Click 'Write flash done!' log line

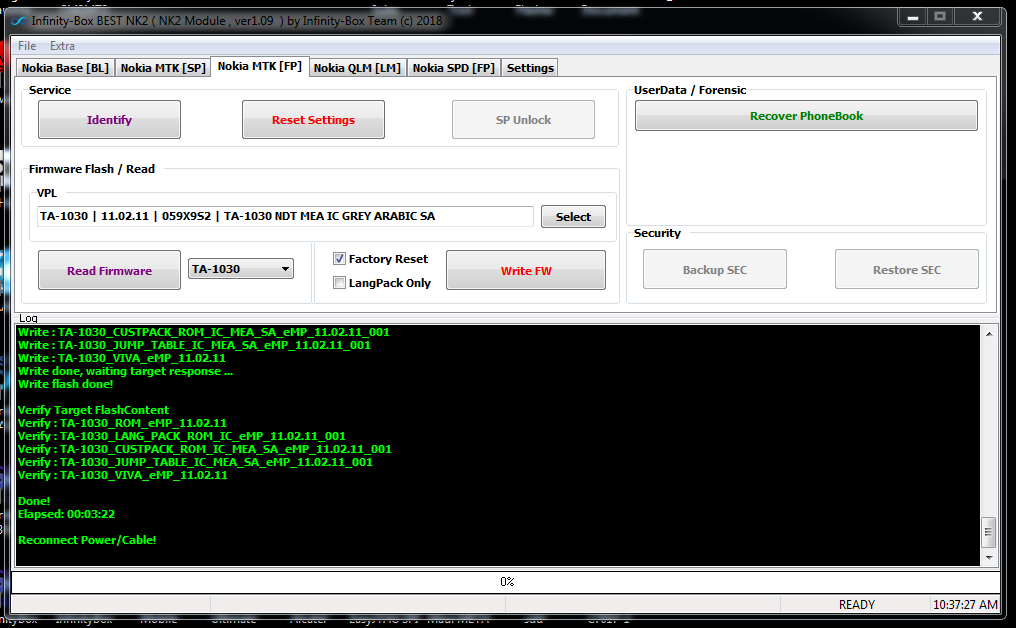(x=65, y=384)
